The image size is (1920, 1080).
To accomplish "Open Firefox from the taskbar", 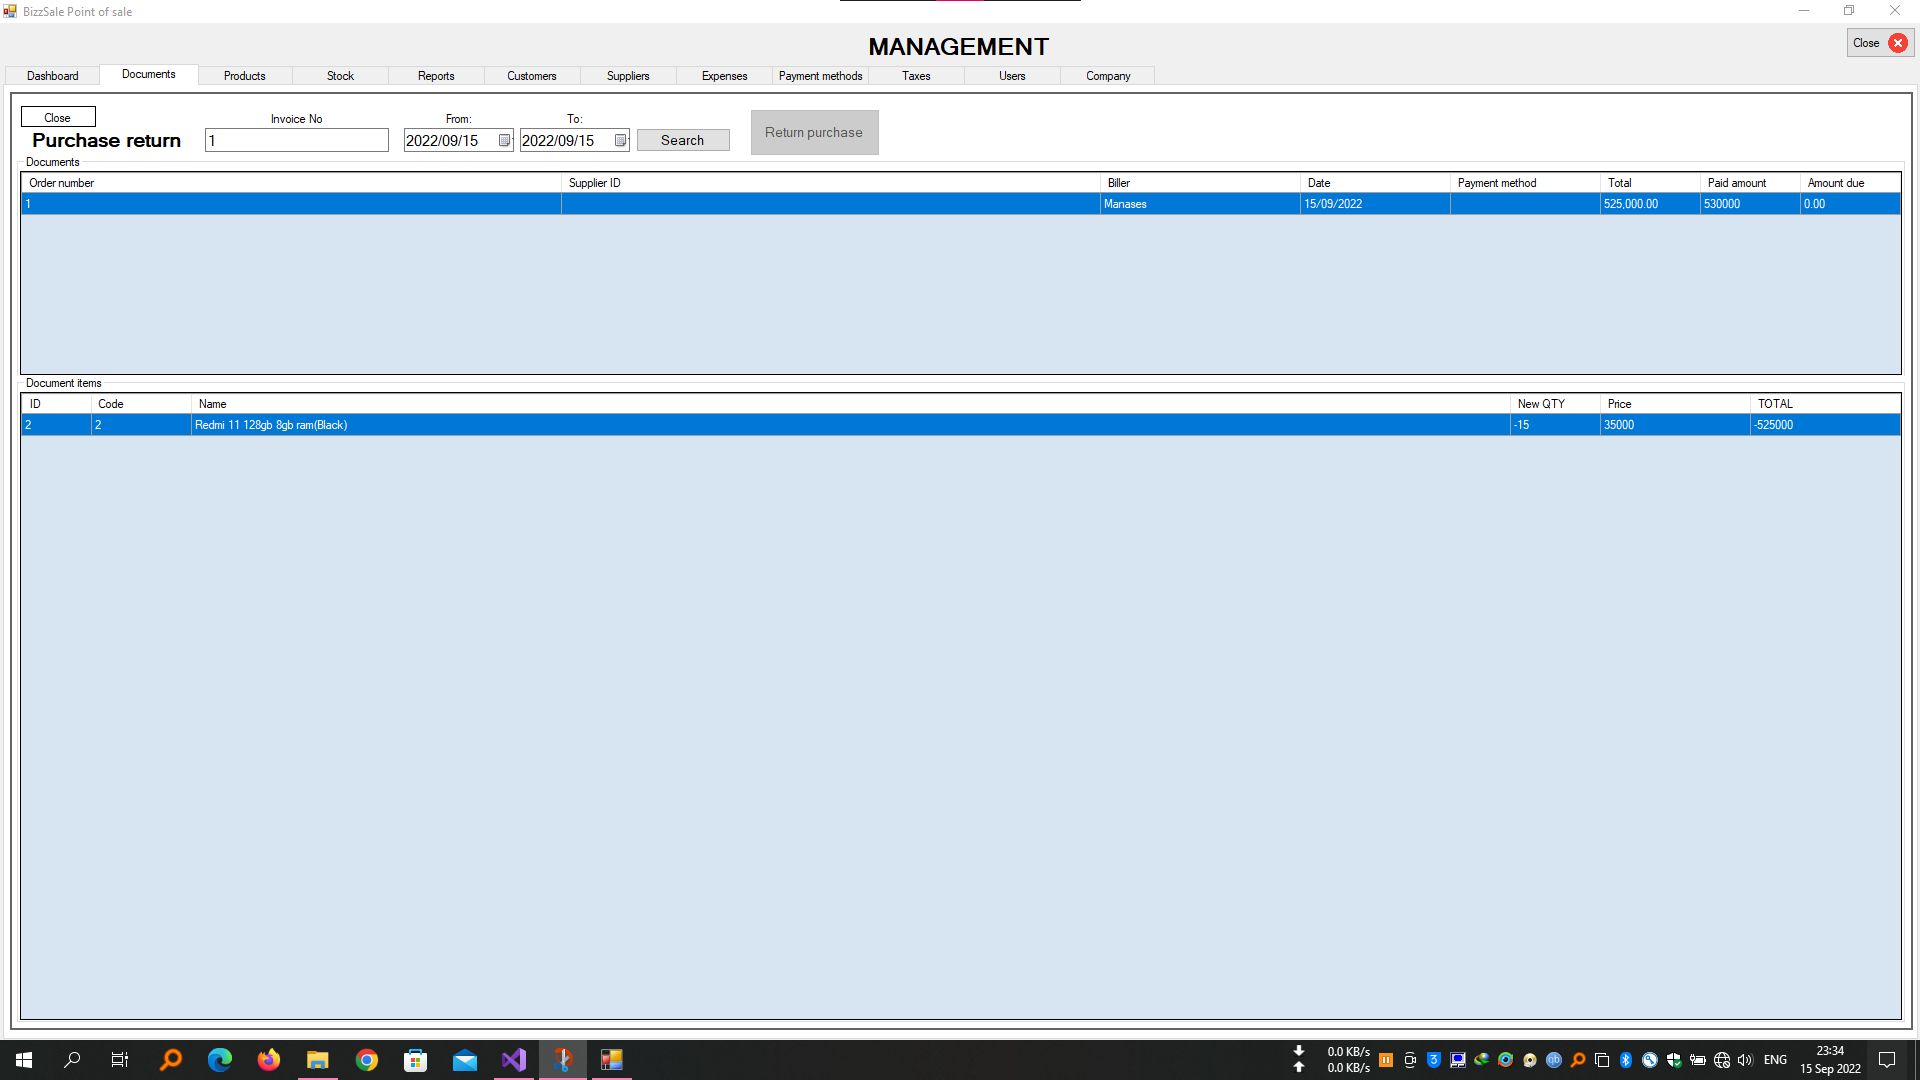I will pyautogui.click(x=269, y=1060).
